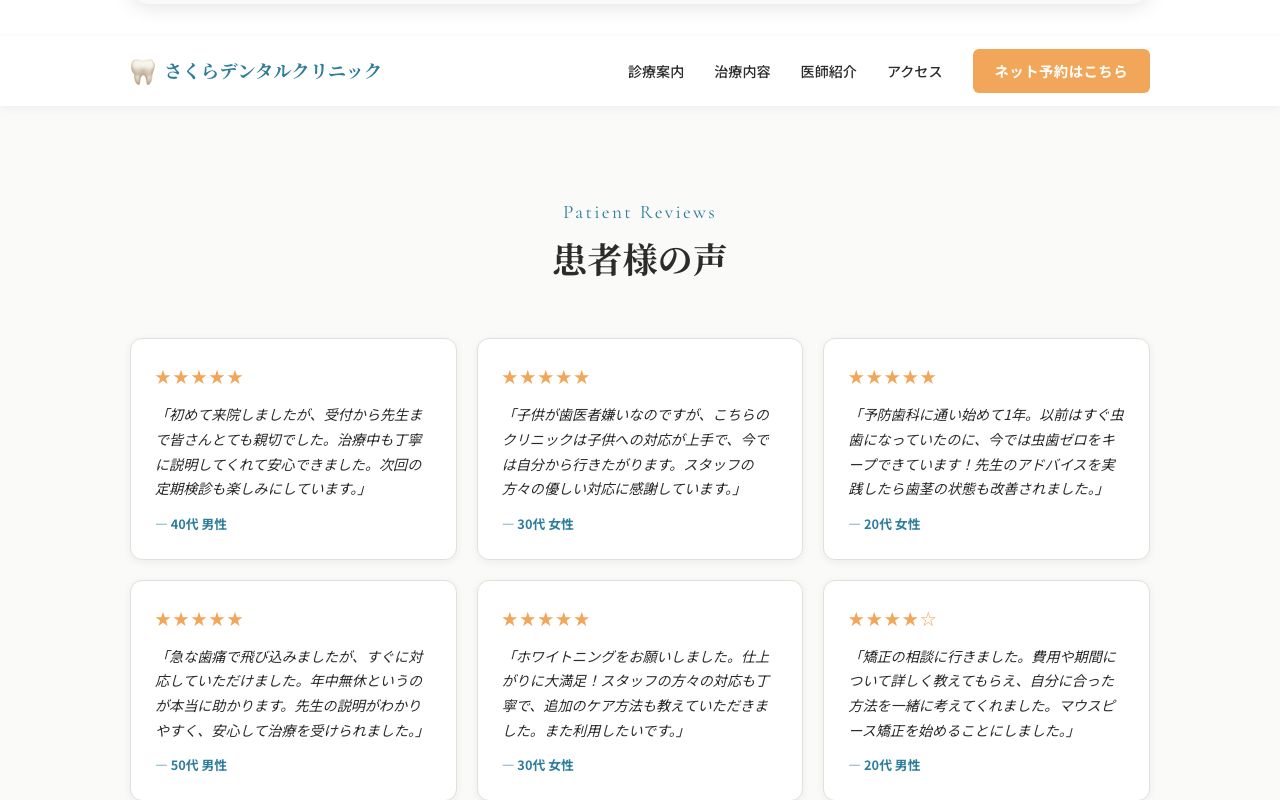Click a star in the whitening review rating
1280x800 pixels.
click(545, 618)
